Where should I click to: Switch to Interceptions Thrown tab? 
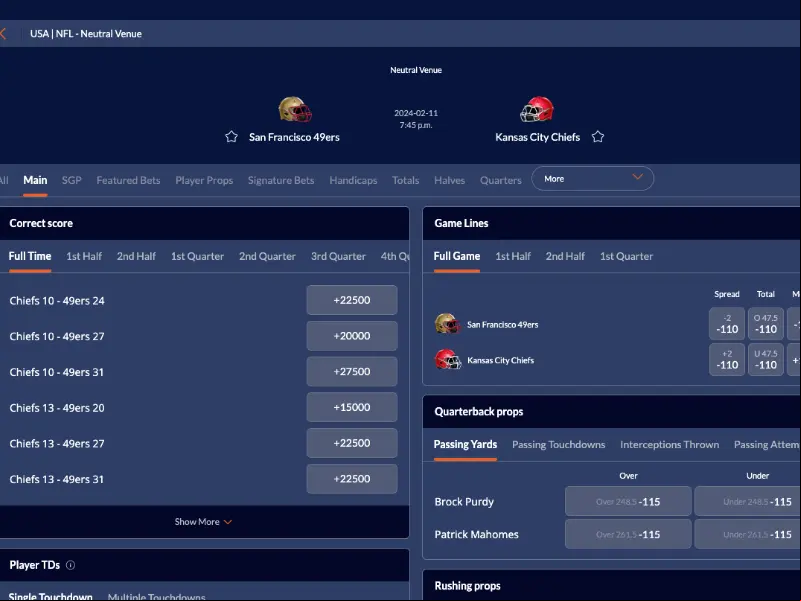[669, 444]
